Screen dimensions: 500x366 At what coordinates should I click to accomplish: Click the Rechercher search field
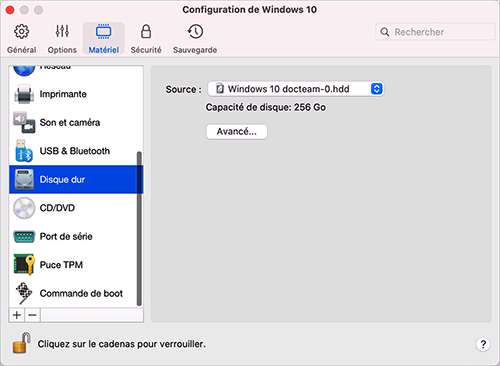point(435,32)
